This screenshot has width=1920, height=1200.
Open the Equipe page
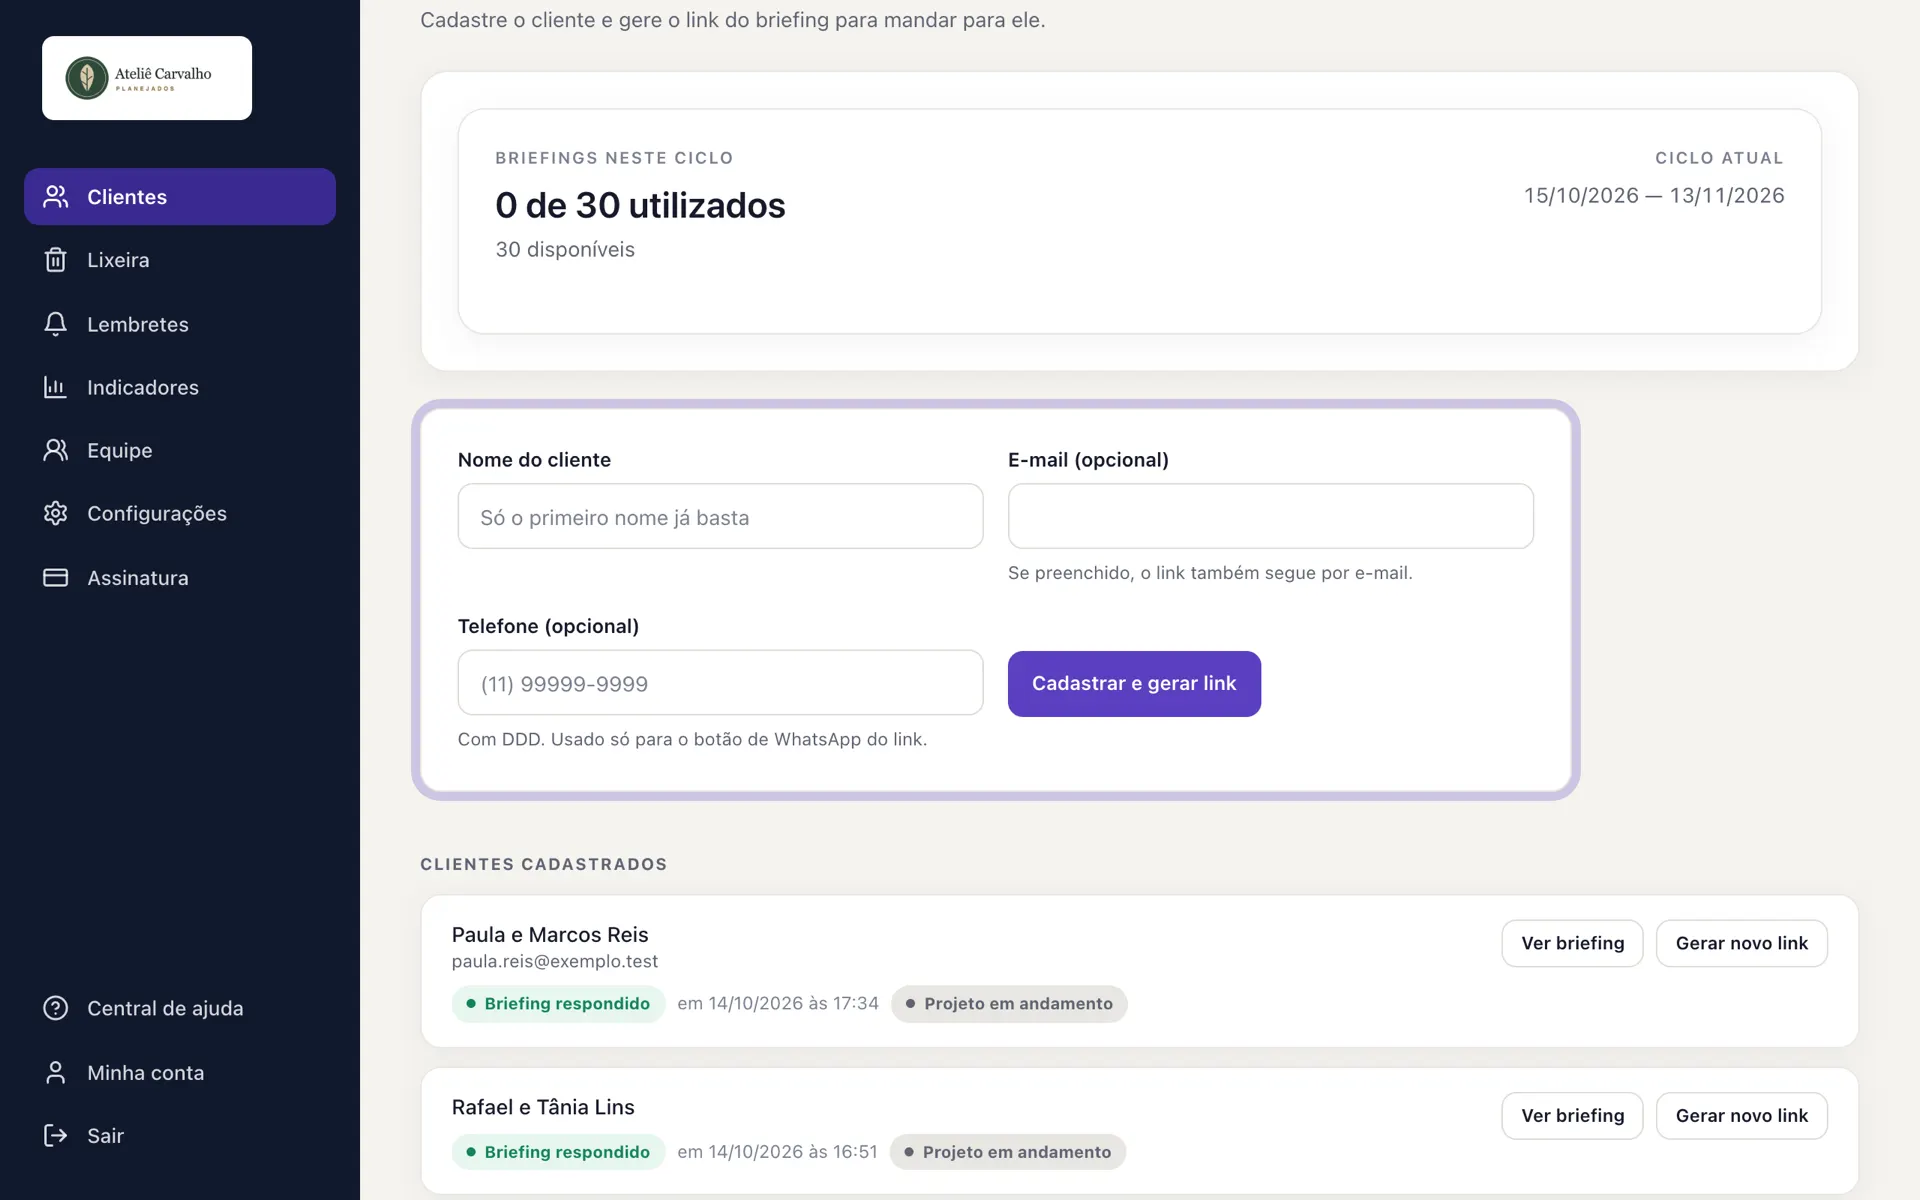pyautogui.click(x=180, y=450)
